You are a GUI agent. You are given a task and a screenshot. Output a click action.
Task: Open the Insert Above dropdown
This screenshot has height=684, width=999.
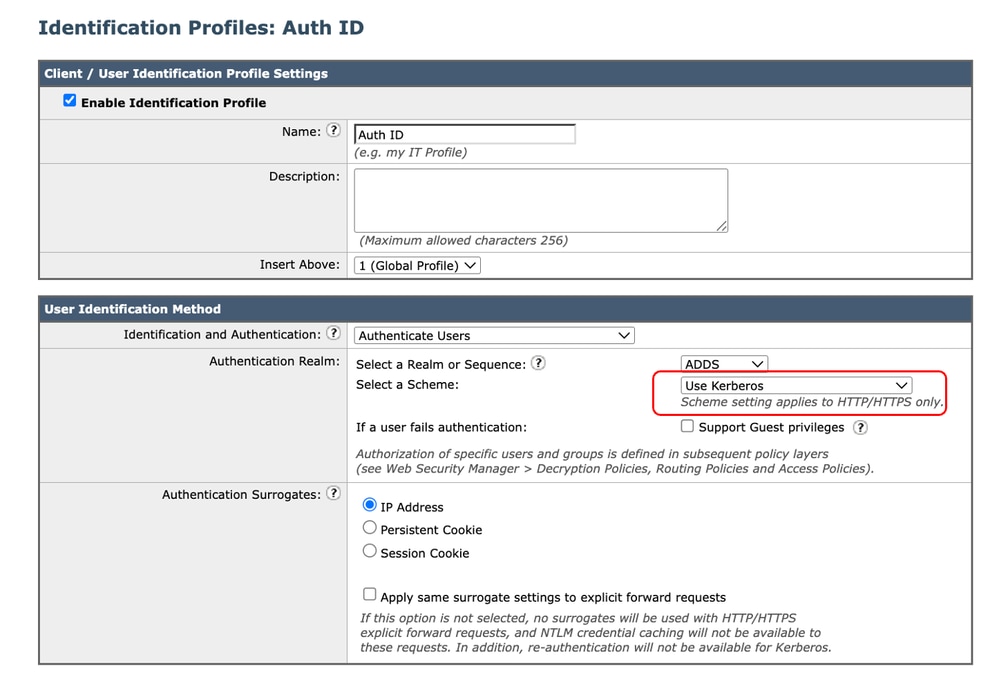click(416, 265)
